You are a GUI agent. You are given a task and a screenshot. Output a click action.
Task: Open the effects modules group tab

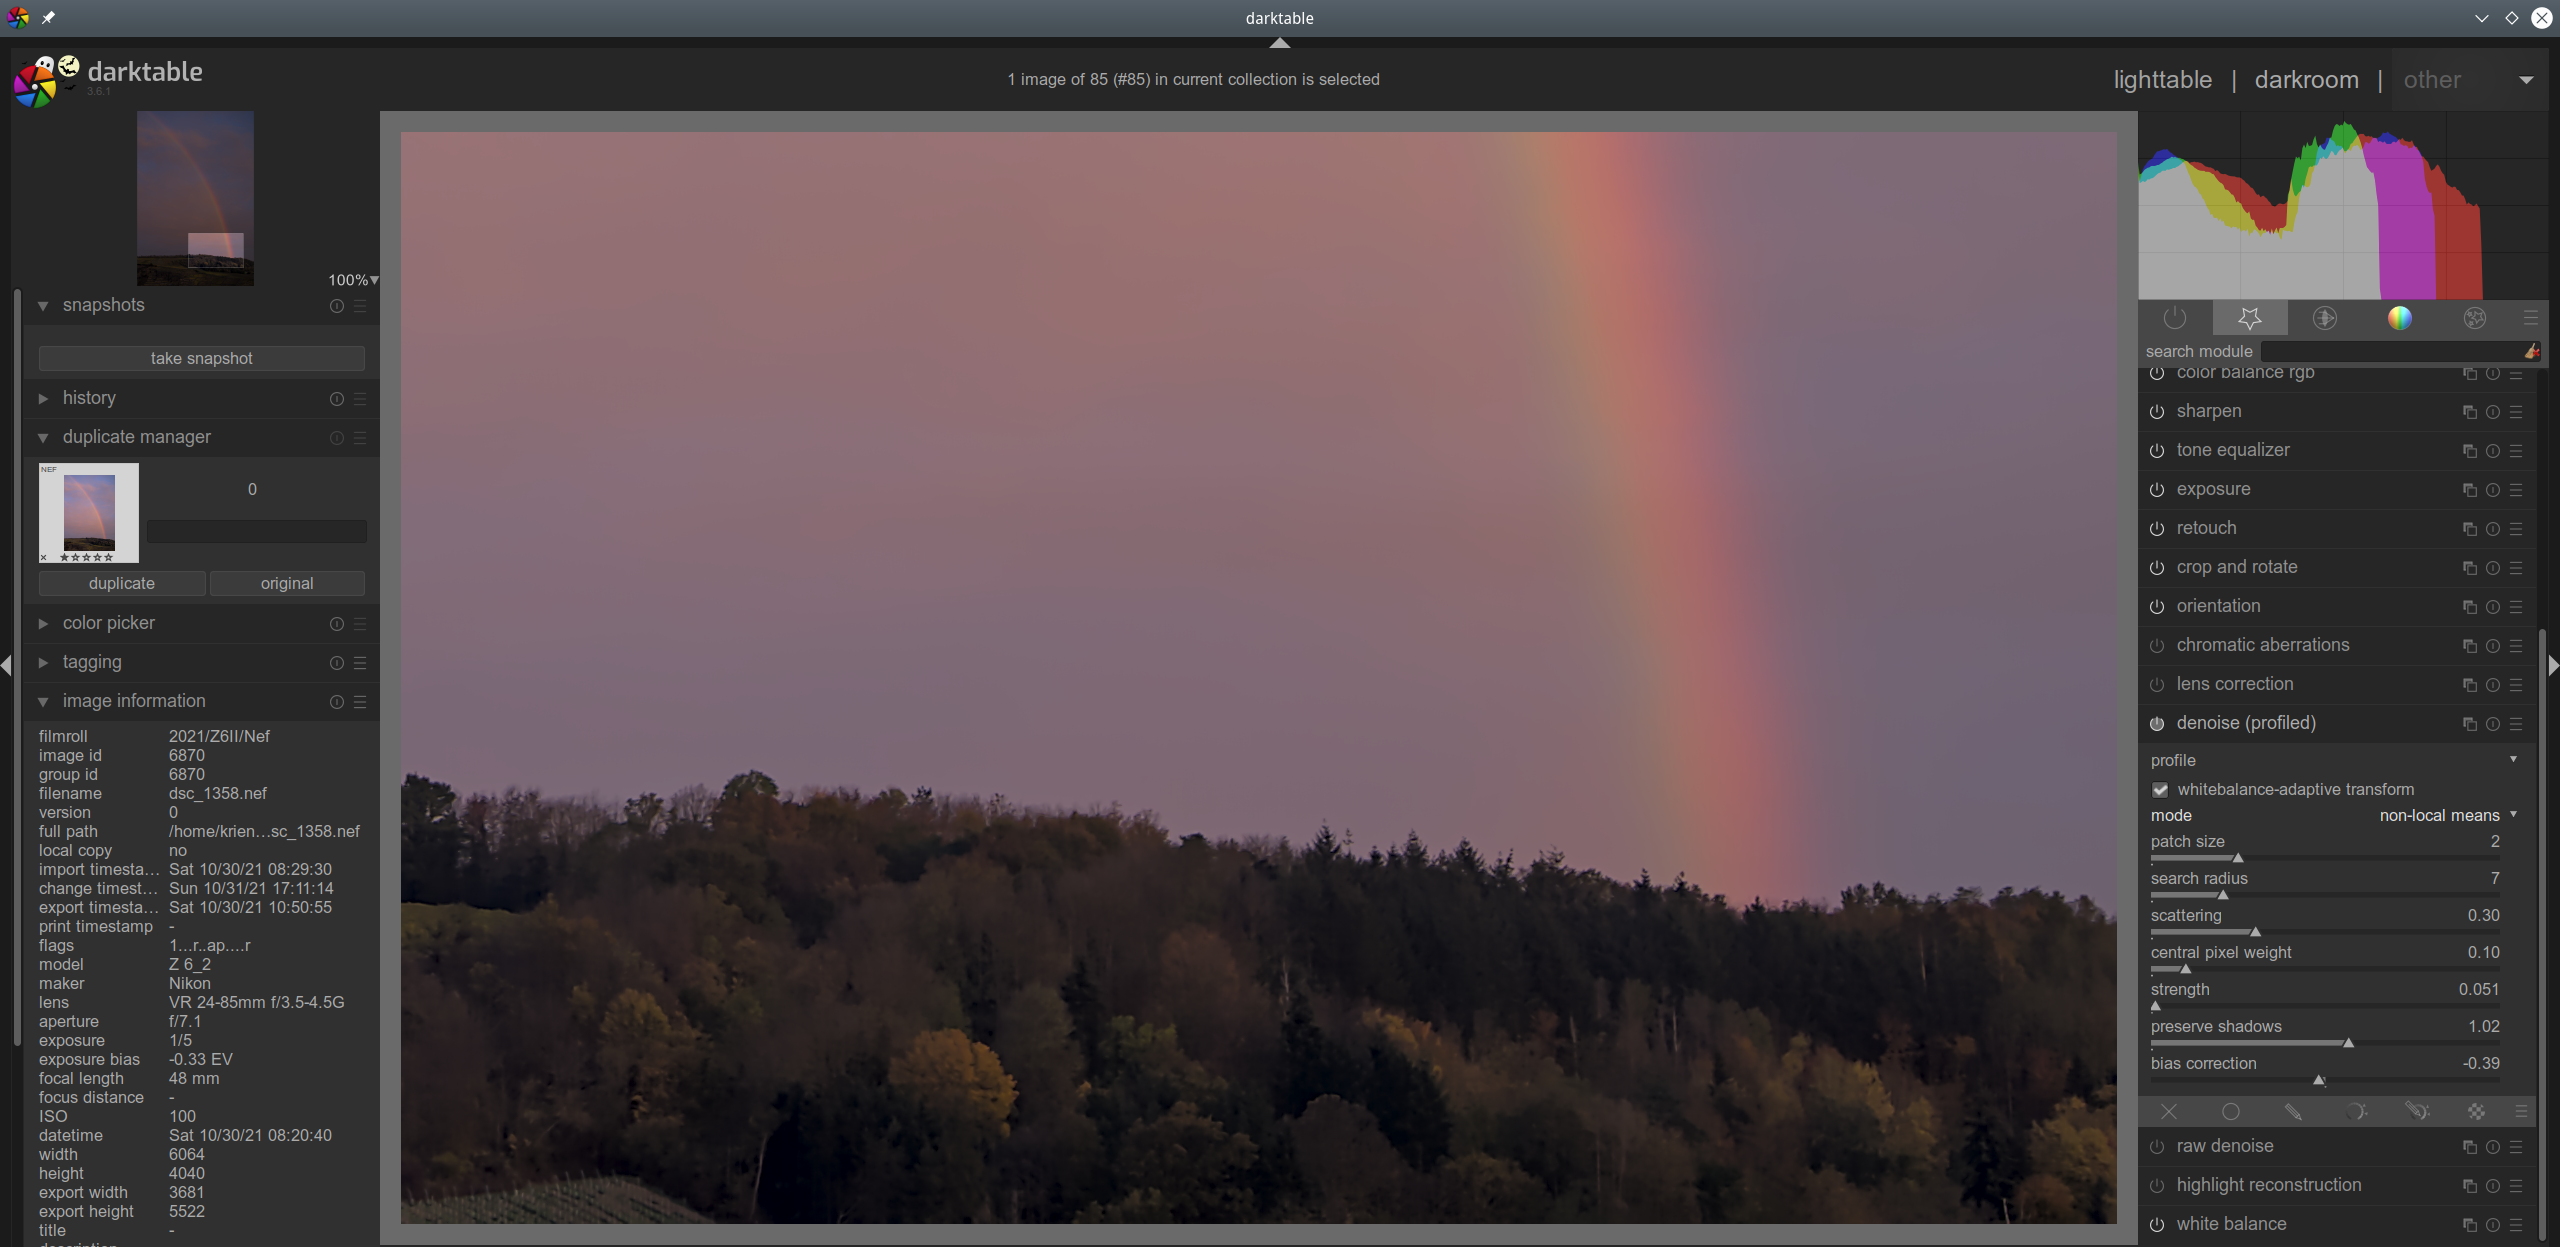pyautogui.click(x=2474, y=318)
